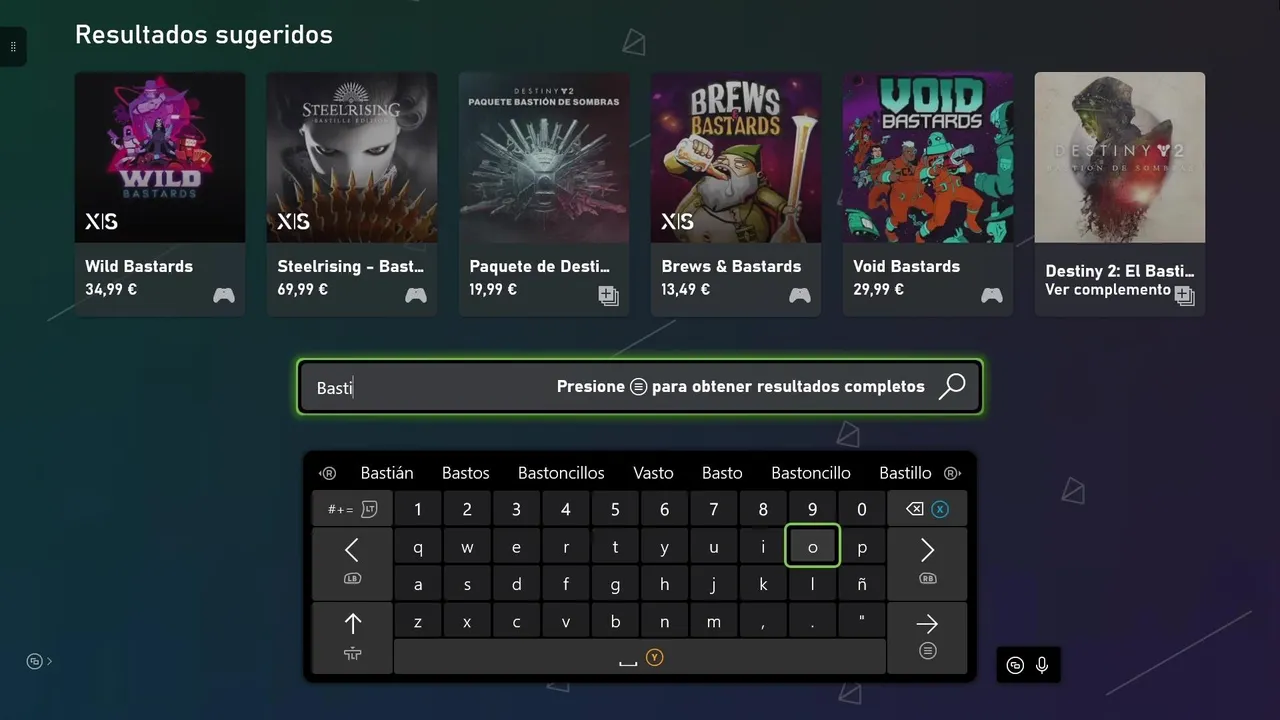Viewport: 1280px width, 720px height.
Task: Switch to symbols with #+= key
Action: coord(352,509)
